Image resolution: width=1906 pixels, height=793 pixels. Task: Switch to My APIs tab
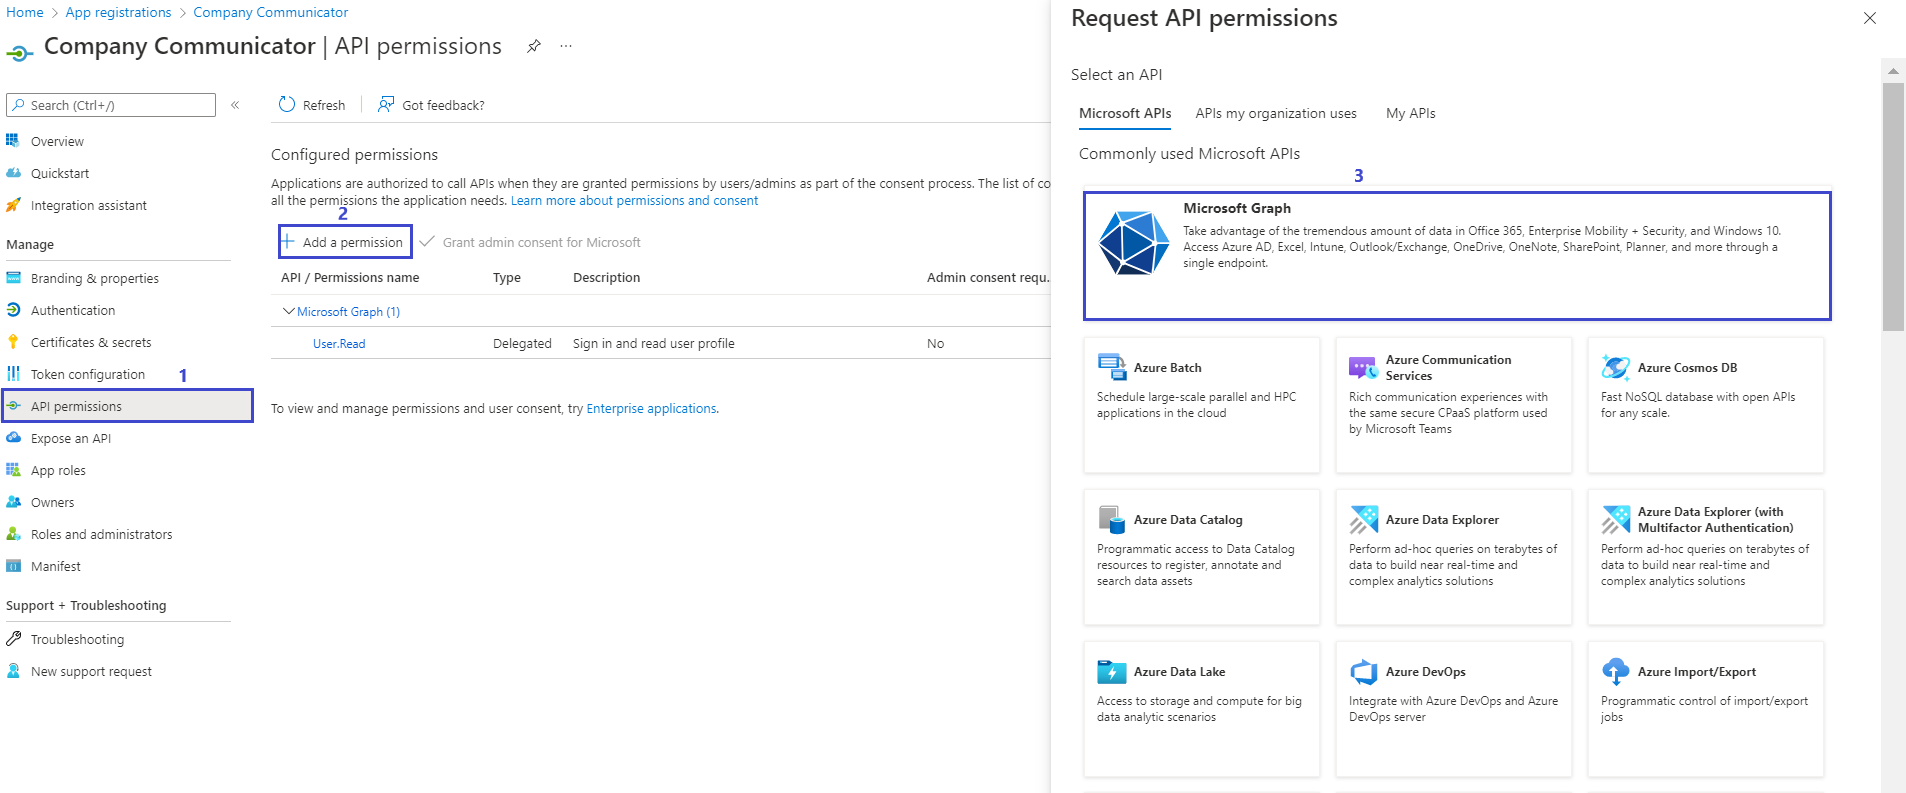(1410, 113)
